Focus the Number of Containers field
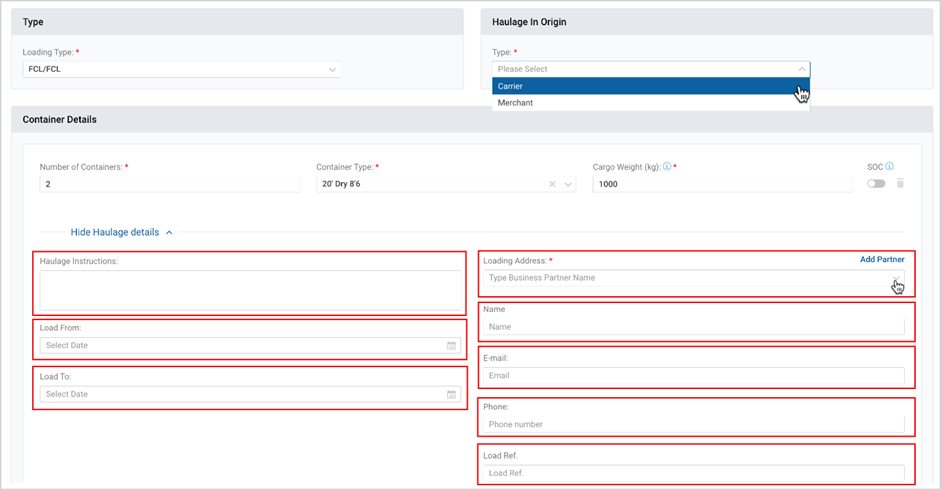 click(170, 184)
